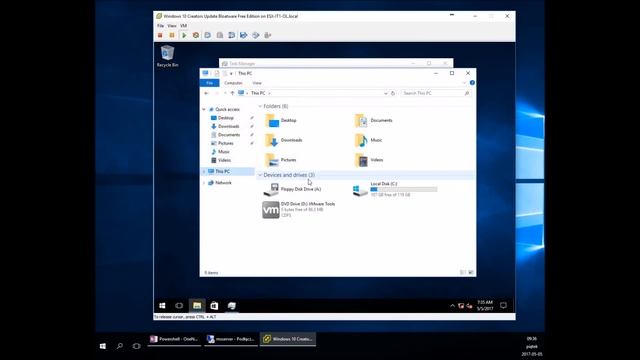Select Pictures under Quick access

[x=225, y=143]
